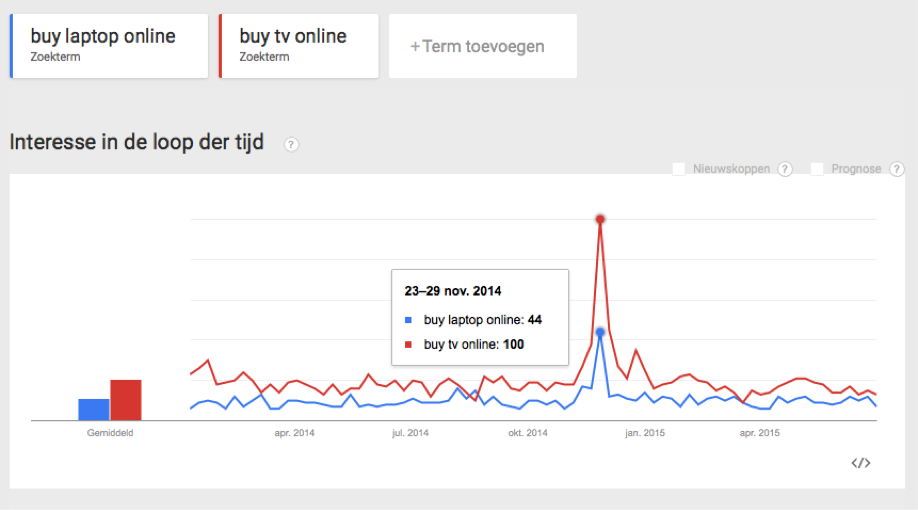Click the embed code icon below chart
This screenshot has height=510, width=918.
click(861, 463)
